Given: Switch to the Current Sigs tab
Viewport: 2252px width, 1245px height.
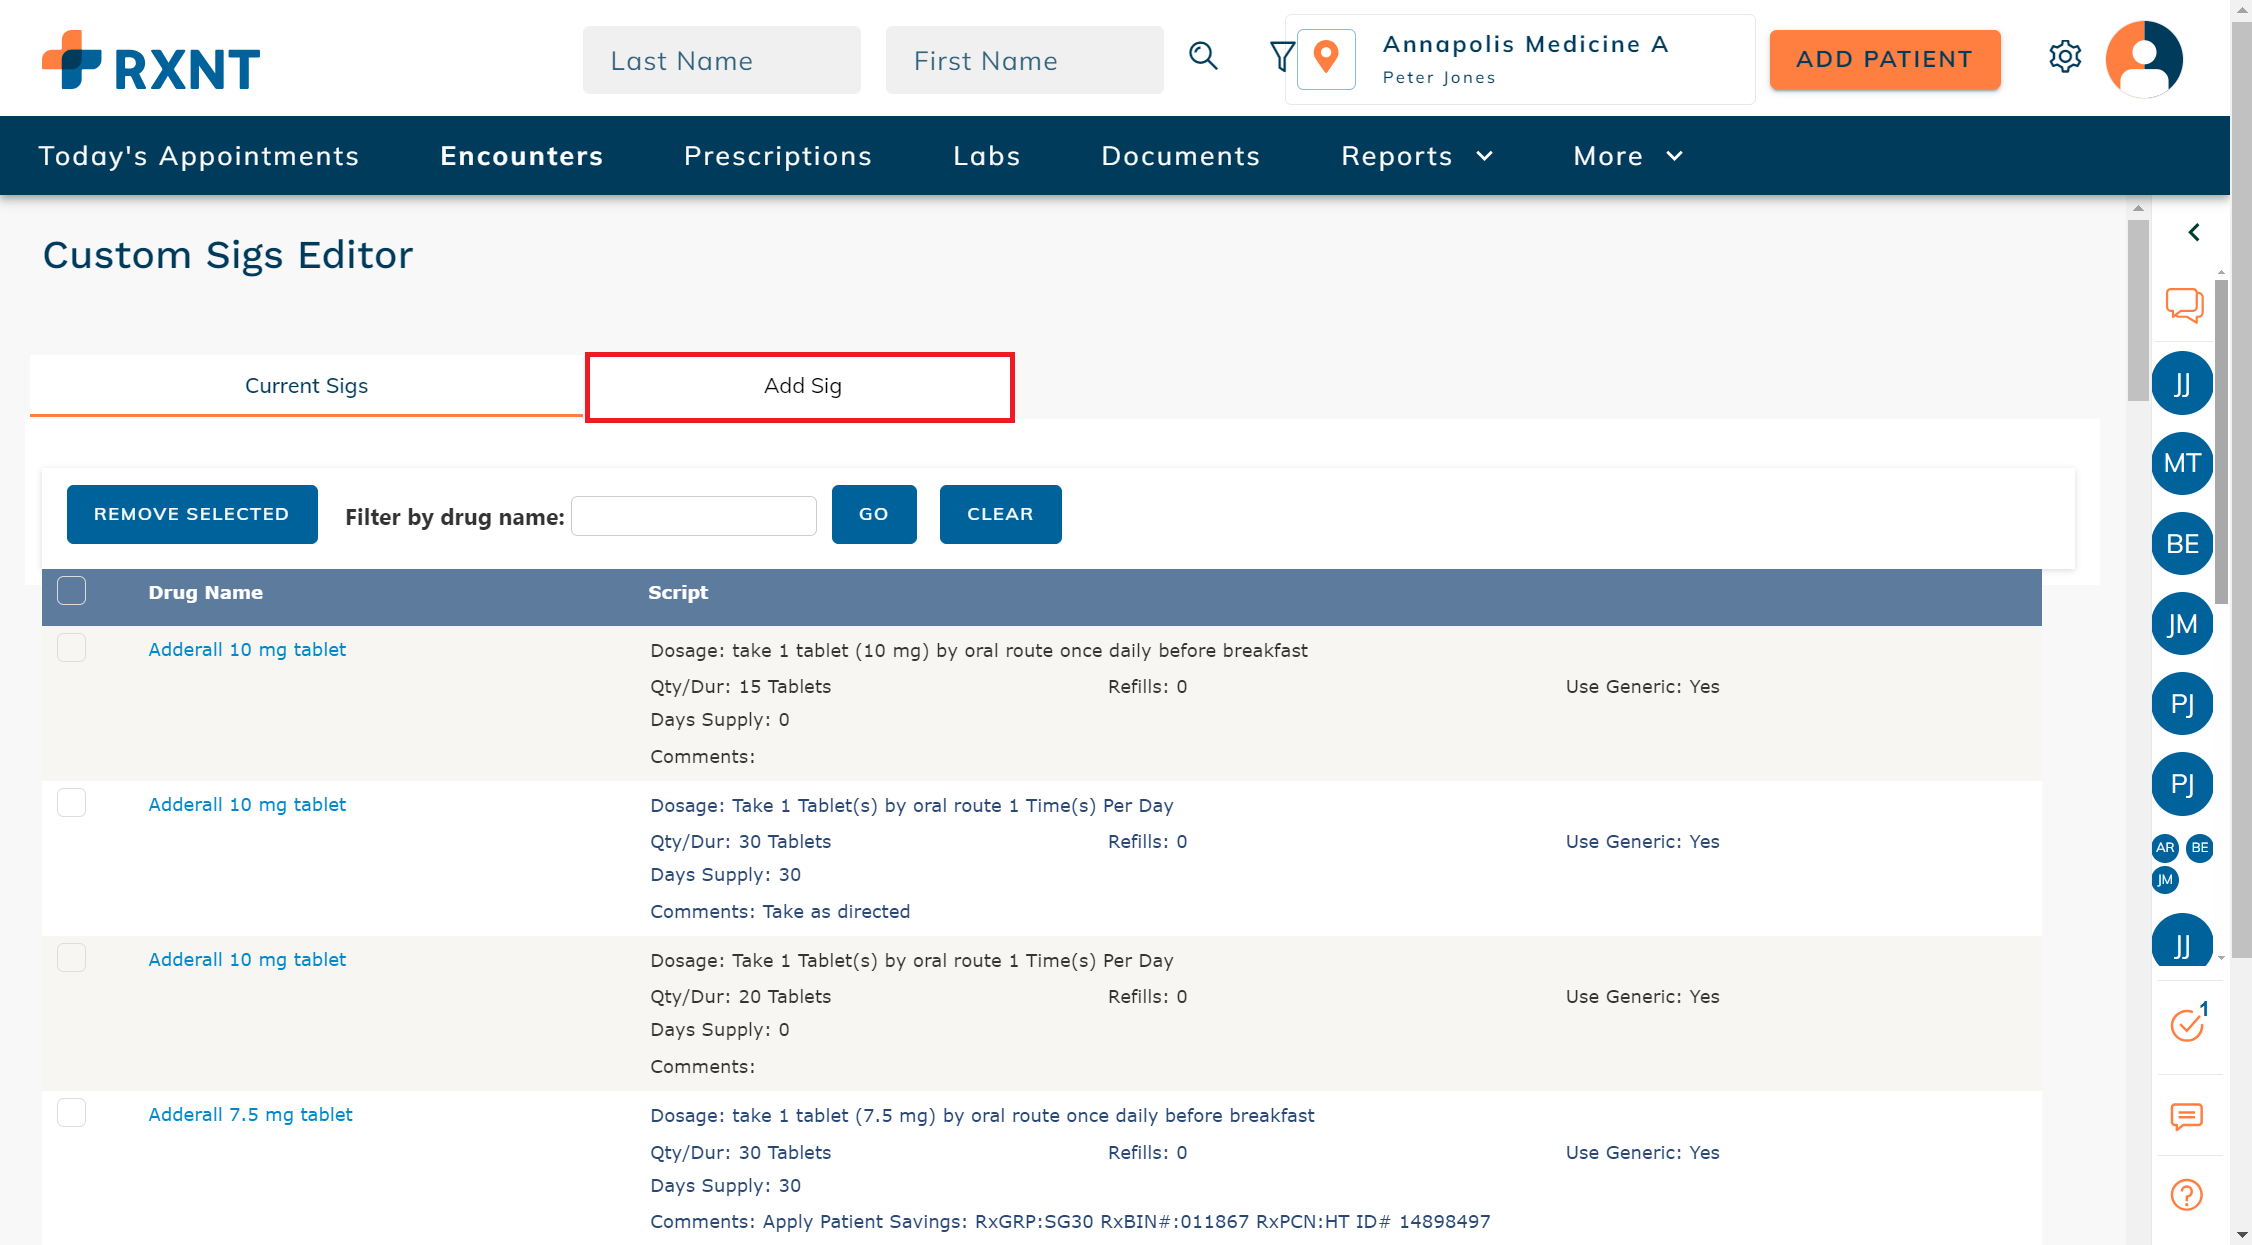Looking at the screenshot, I should point(306,386).
